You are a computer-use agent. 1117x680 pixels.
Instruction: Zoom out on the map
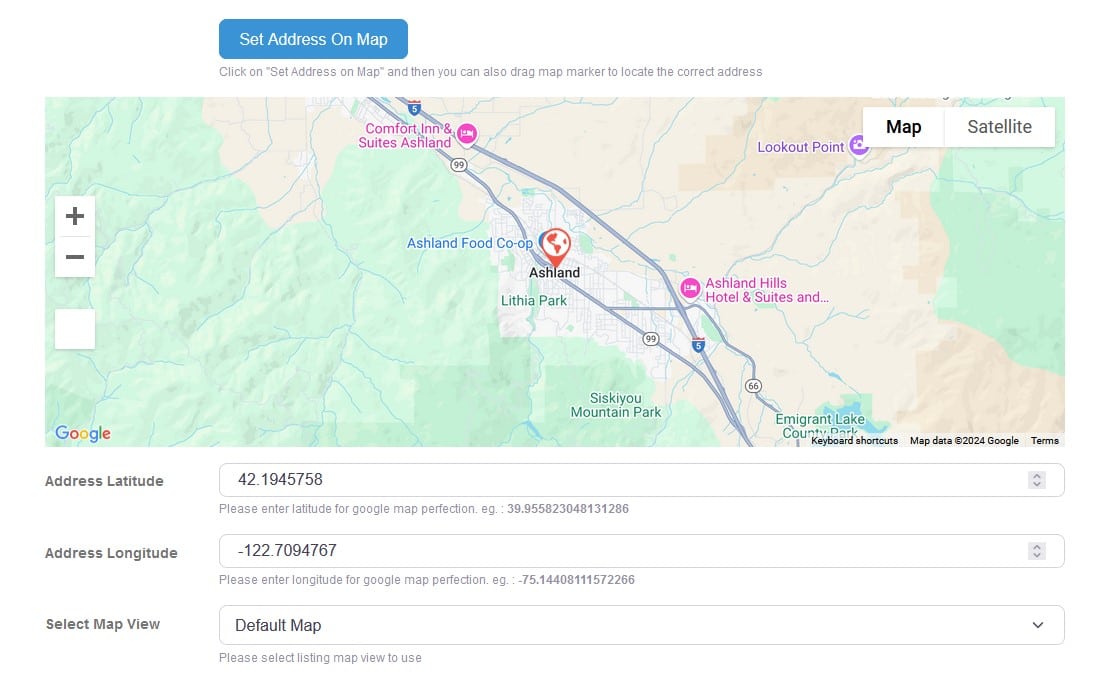coord(75,257)
